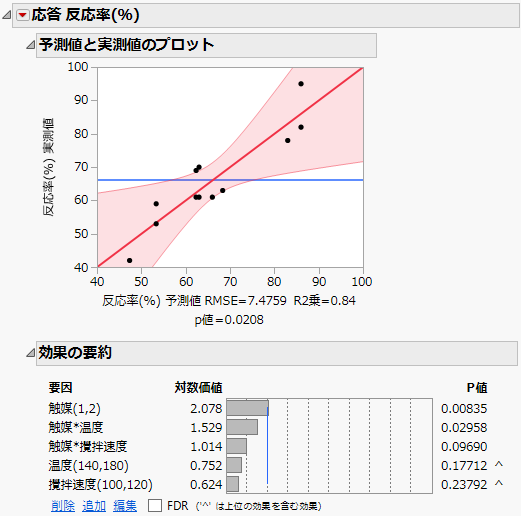The width and height of the screenshot is (521, 516).
Task: Click the P値 column header
Action: 477,388
